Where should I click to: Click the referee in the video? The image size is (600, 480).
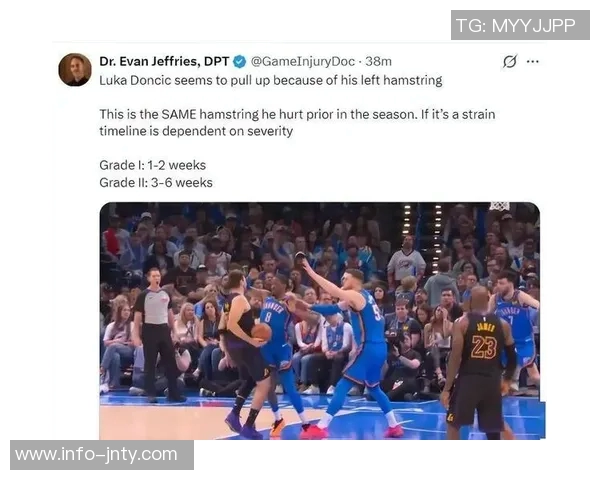(157, 334)
